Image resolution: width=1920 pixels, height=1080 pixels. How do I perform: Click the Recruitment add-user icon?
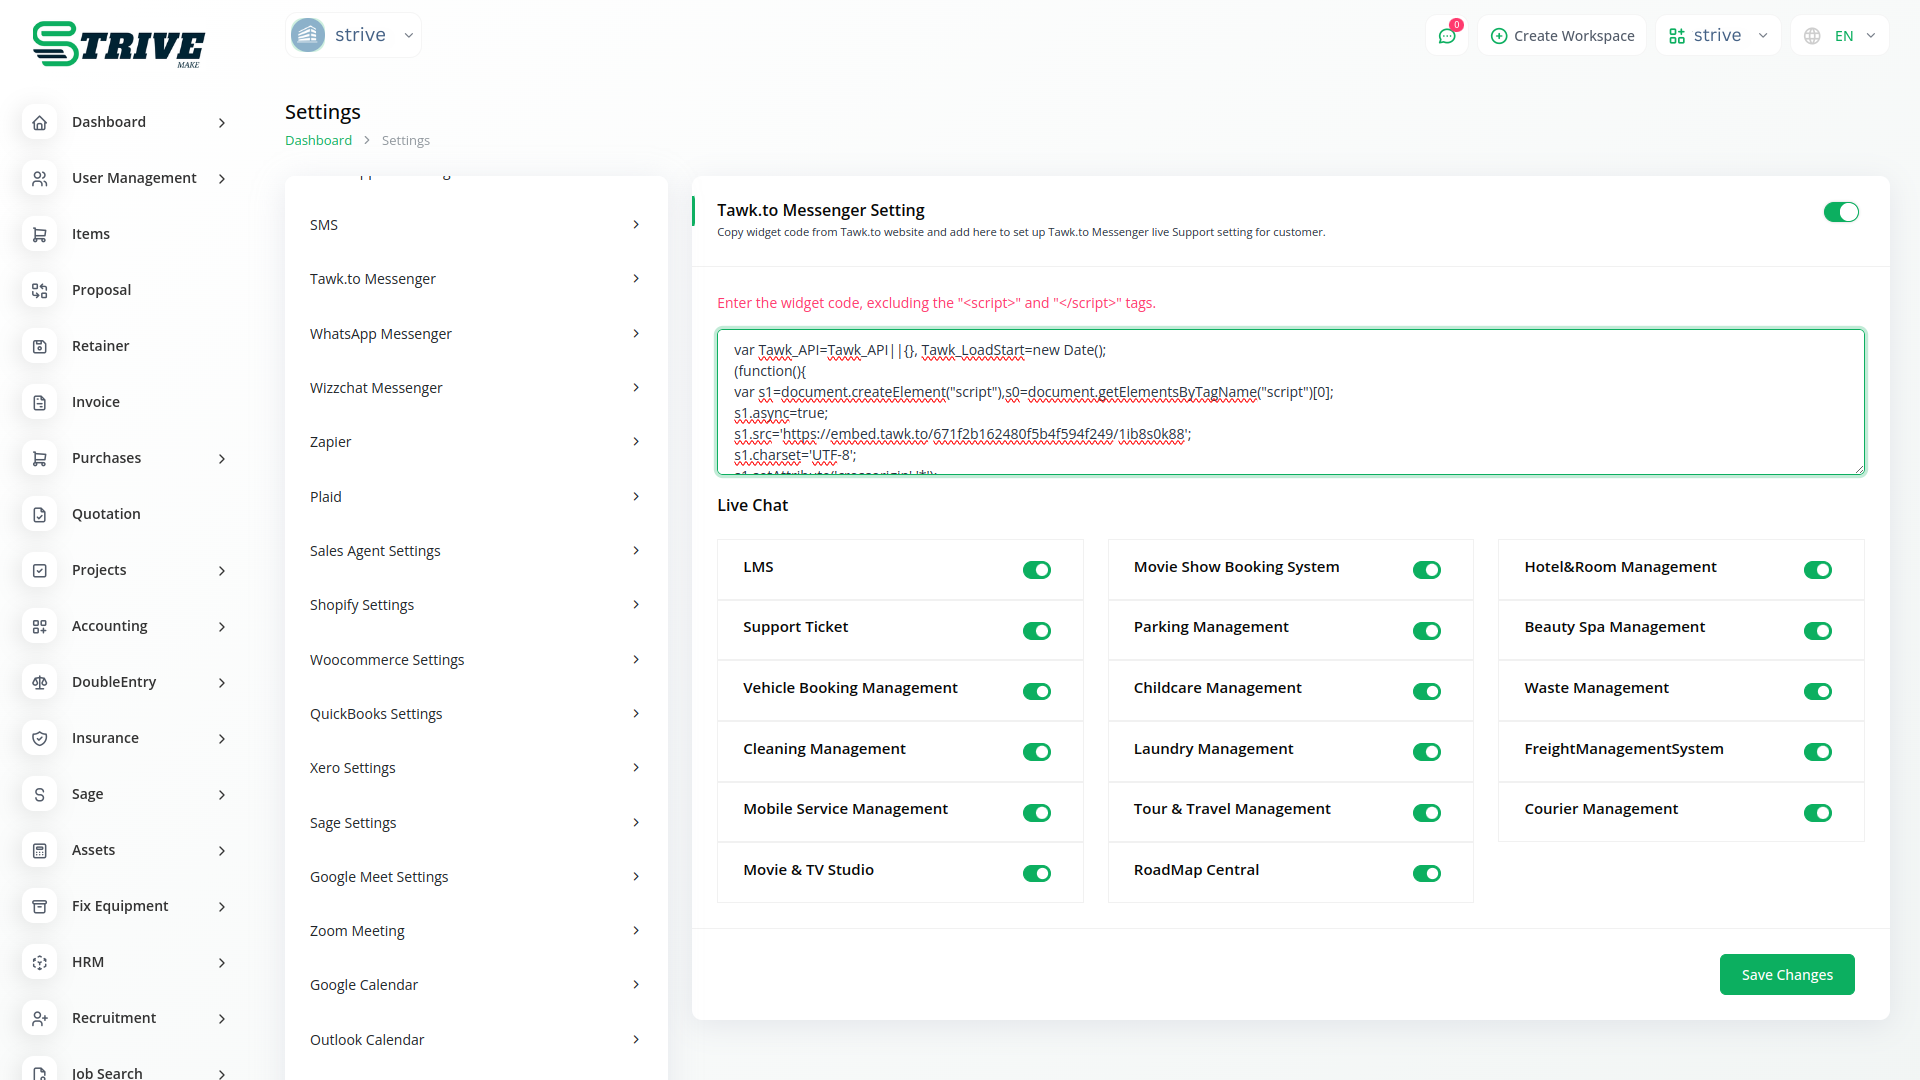click(40, 1018)
